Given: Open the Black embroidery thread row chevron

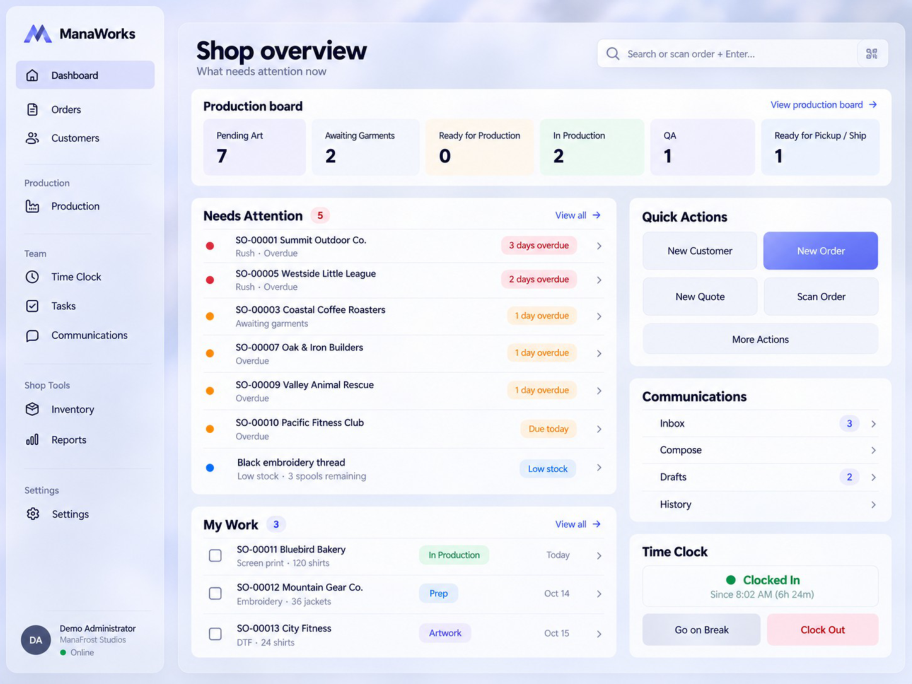Looking at the screenshot, I should point(599,468).
